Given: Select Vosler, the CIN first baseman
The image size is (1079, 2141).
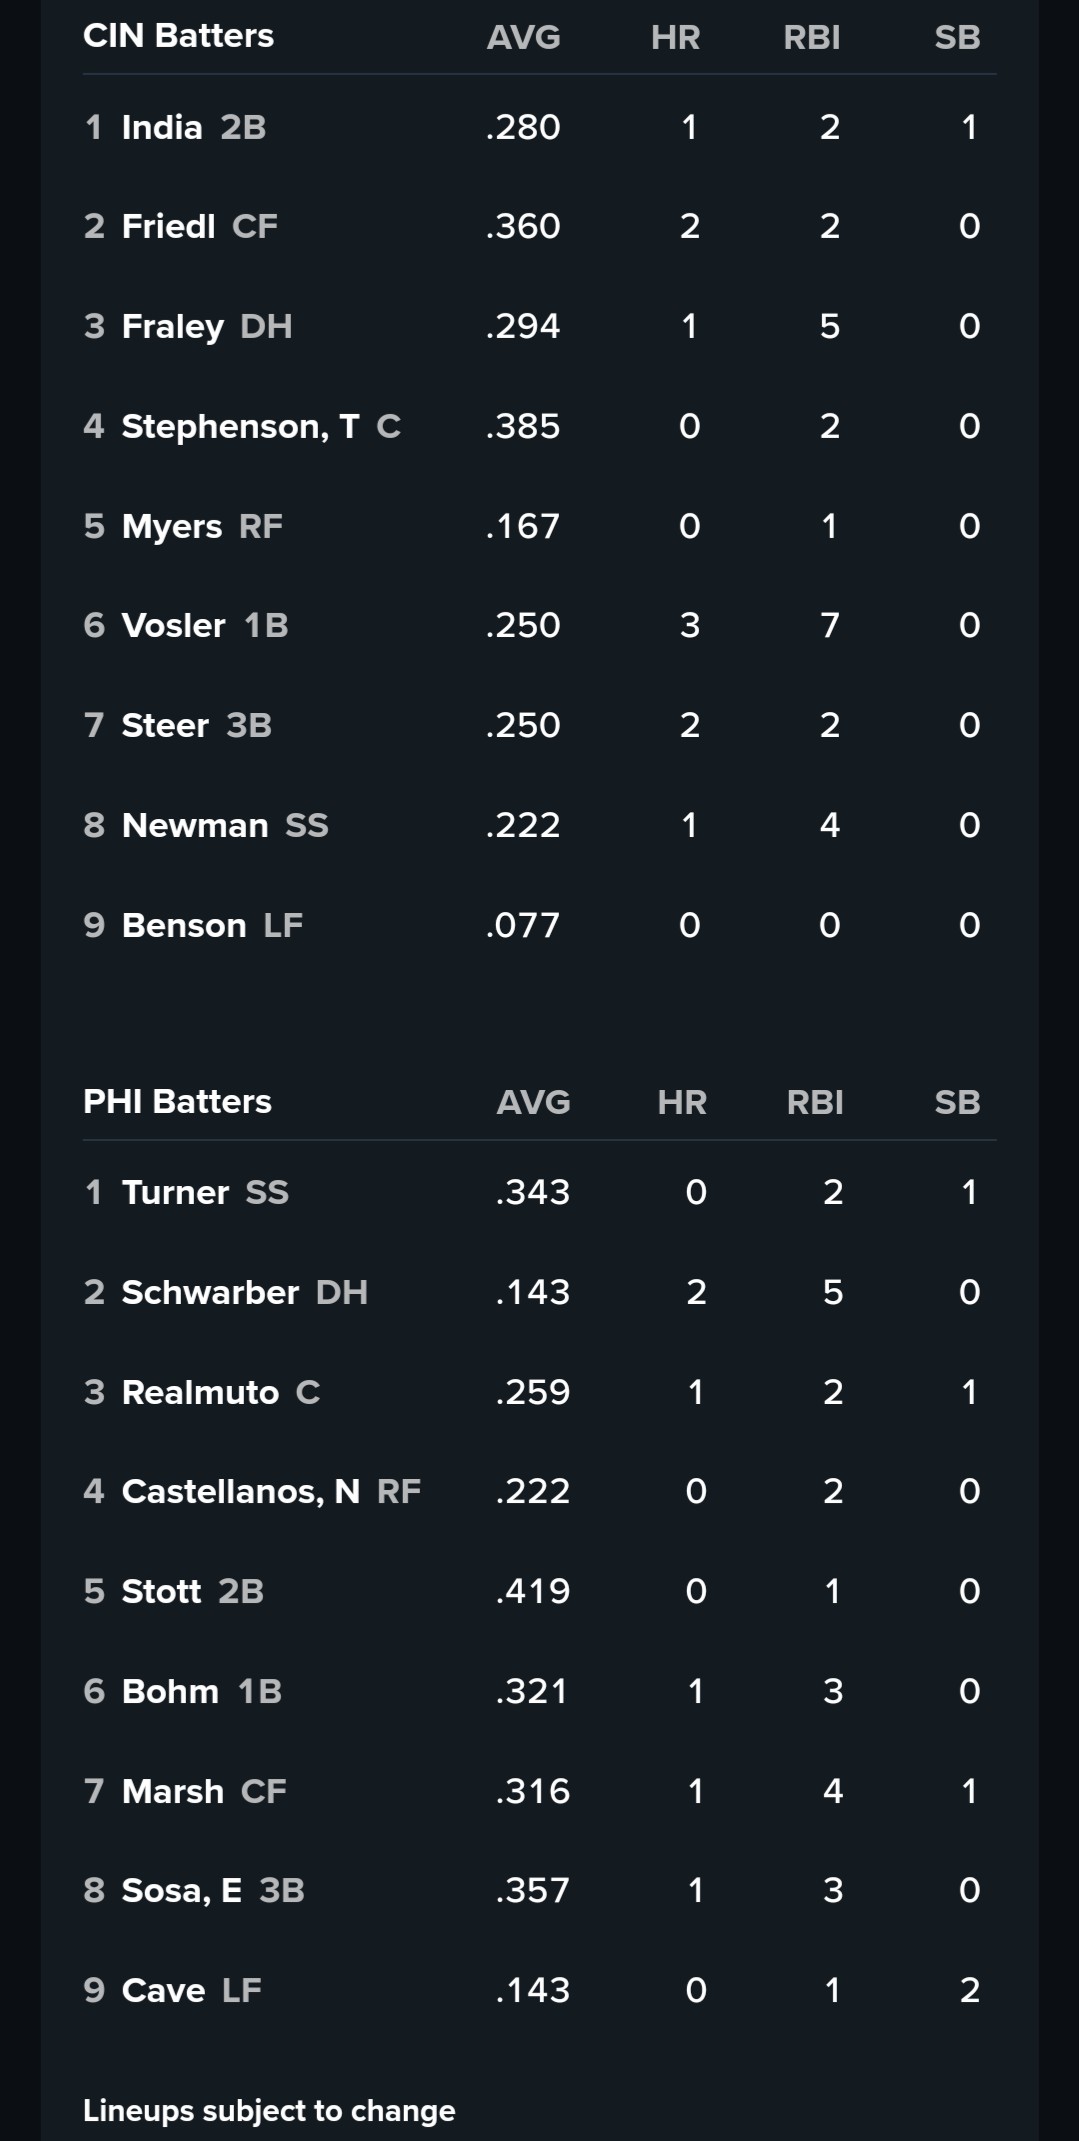Looking at the screenshot, I should coord(173,626).
